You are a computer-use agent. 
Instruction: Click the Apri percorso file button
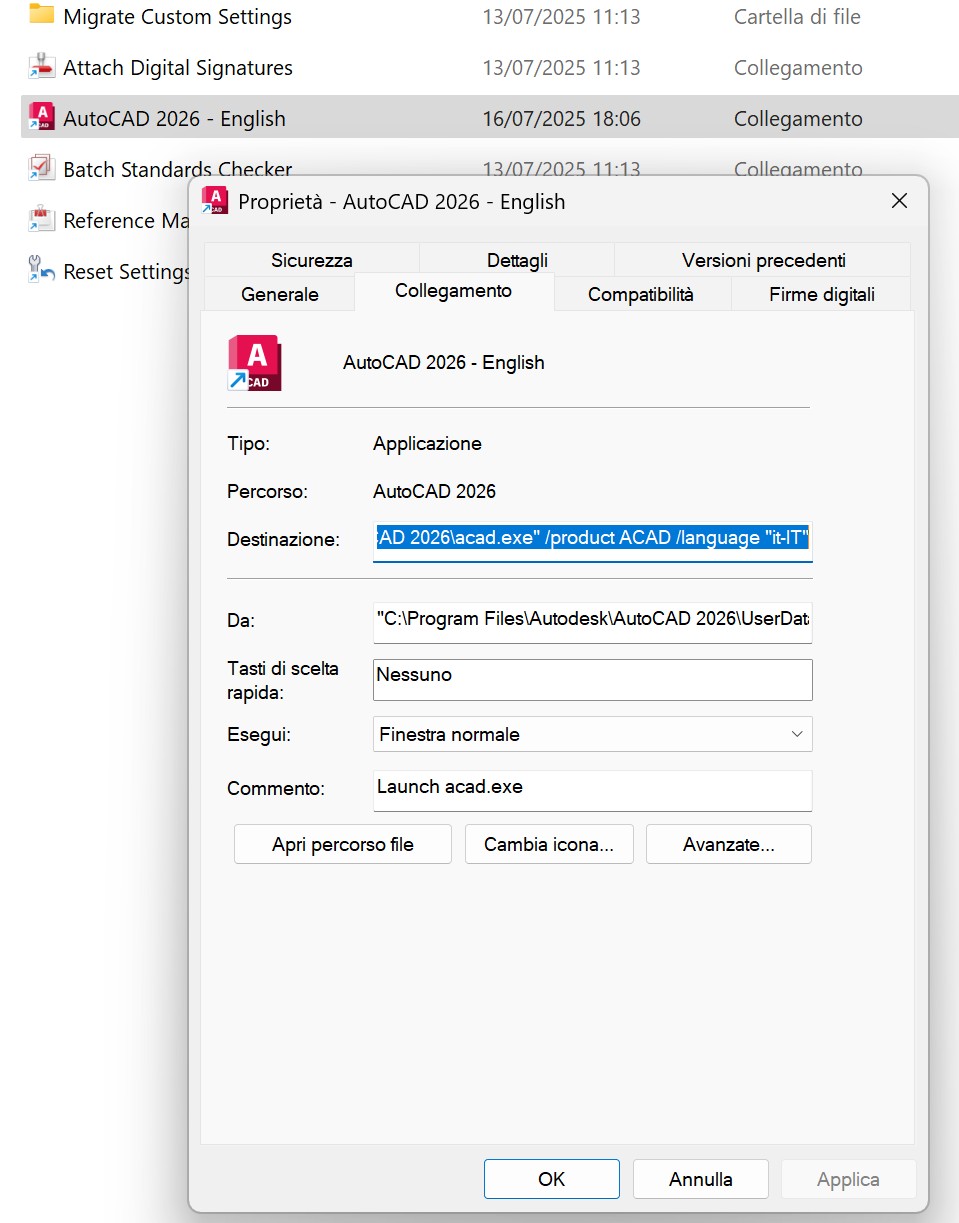pos(343,844)
